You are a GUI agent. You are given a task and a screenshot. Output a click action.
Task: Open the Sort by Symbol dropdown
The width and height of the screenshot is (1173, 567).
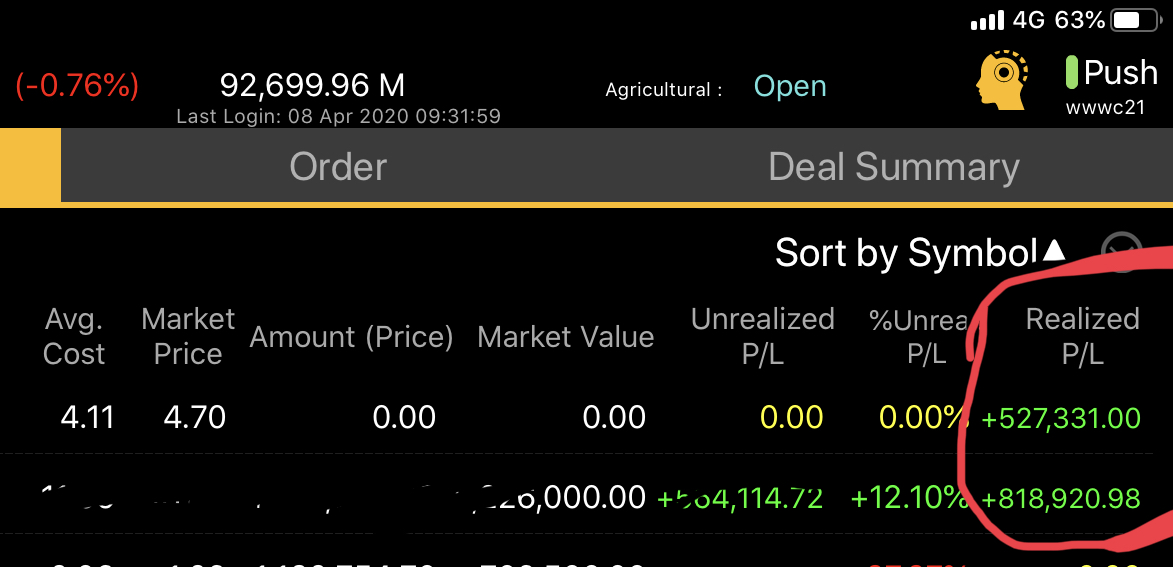pos(920,253)
